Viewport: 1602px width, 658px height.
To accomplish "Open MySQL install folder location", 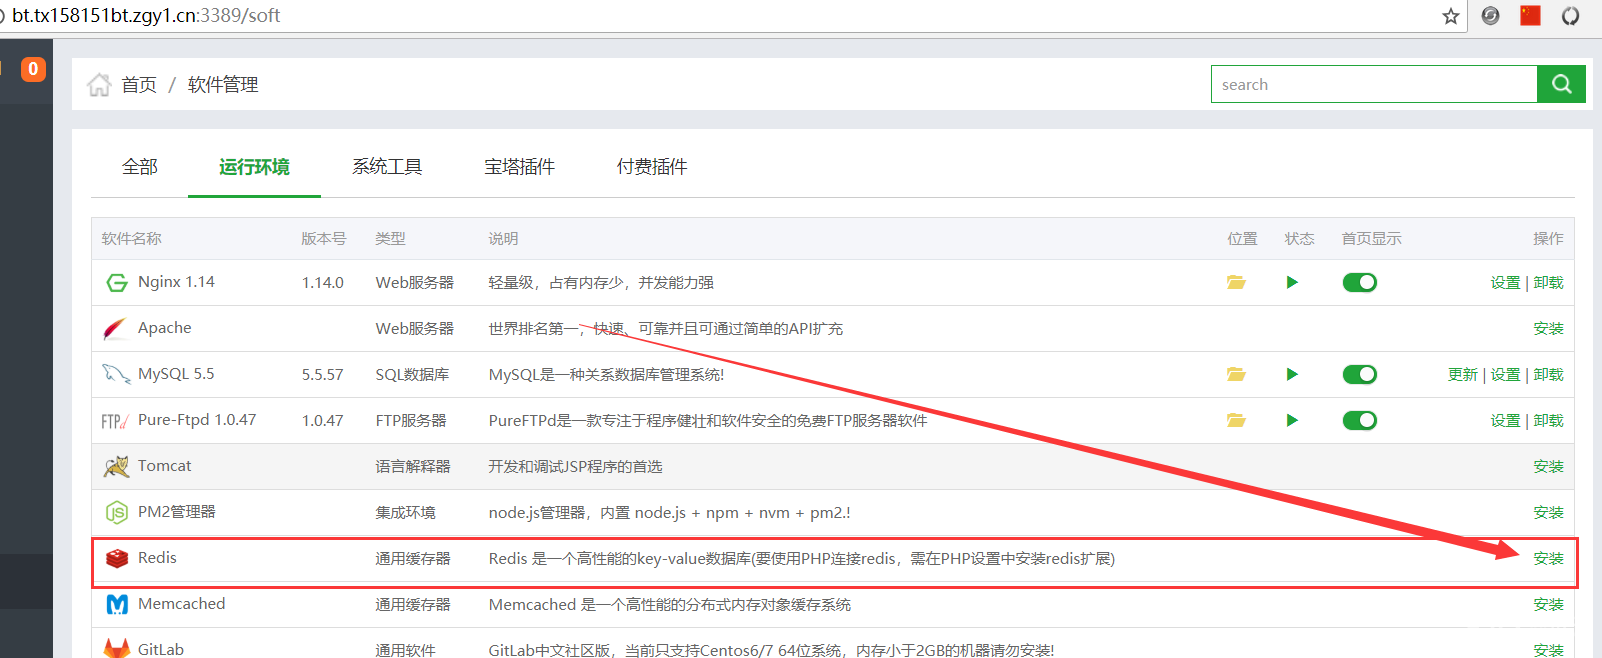I will pyautogui.click(x=1236, y=375).
